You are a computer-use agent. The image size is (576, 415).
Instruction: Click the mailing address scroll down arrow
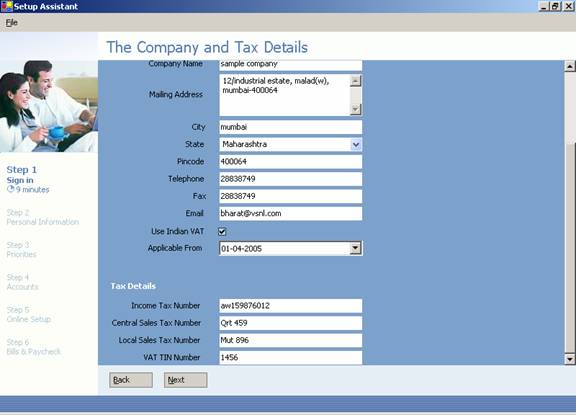(x=355, y=109)
